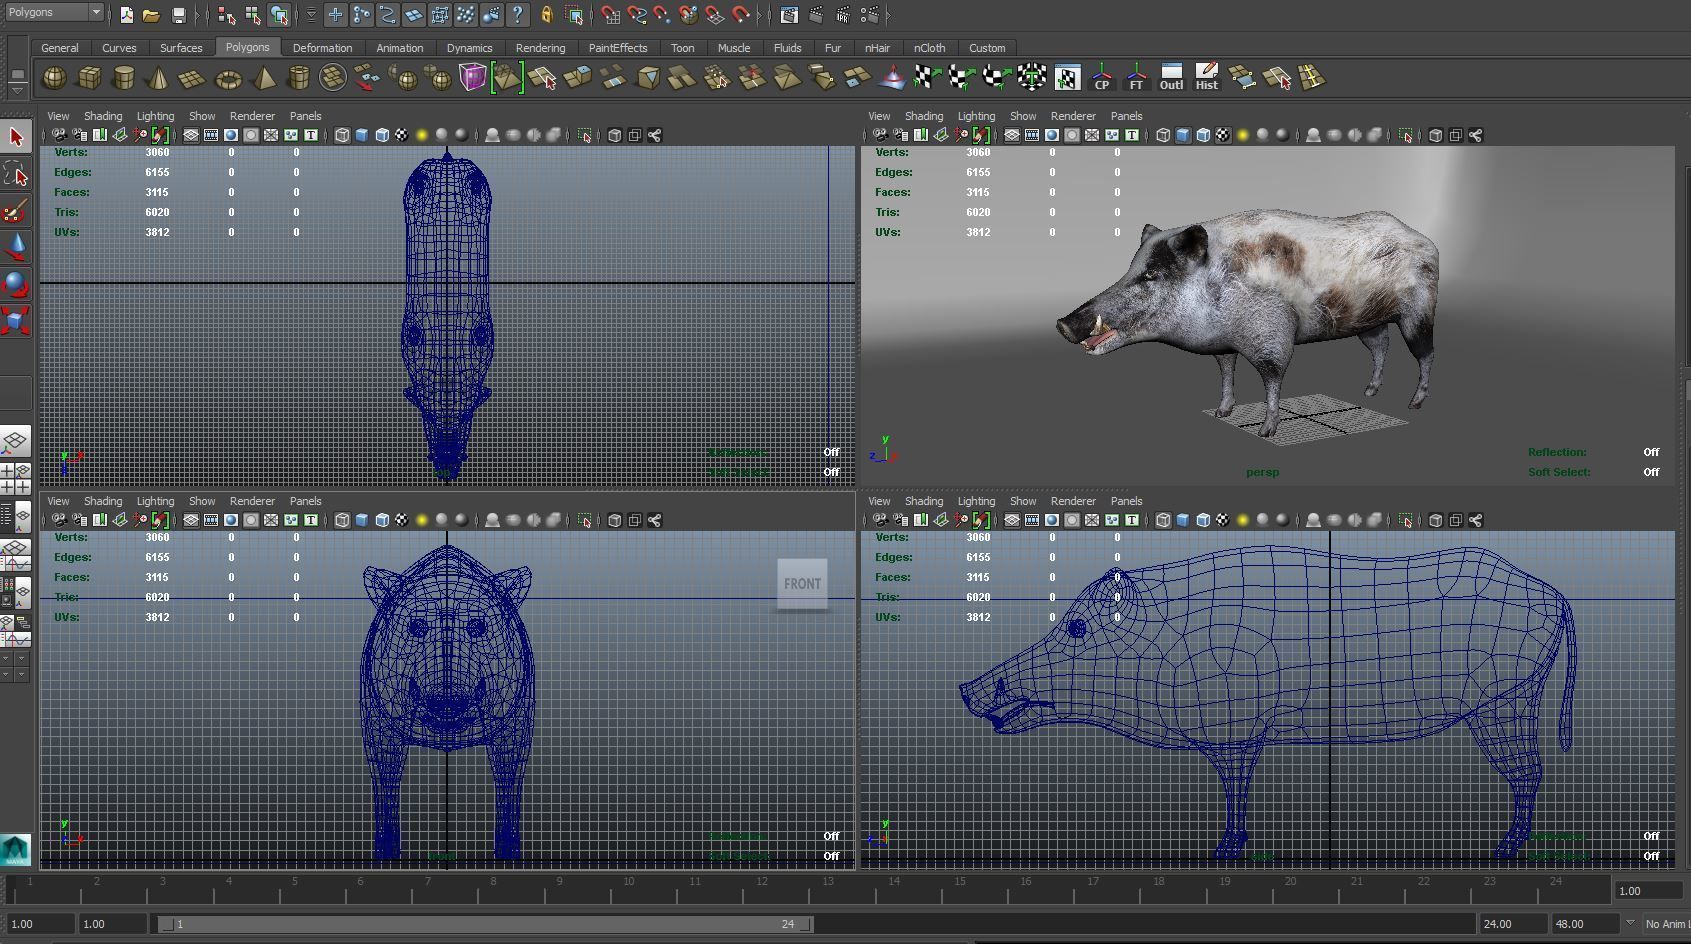1691x944 pixels.
Task: Create a polygon torus from the shelf
Action: point(229,78)
